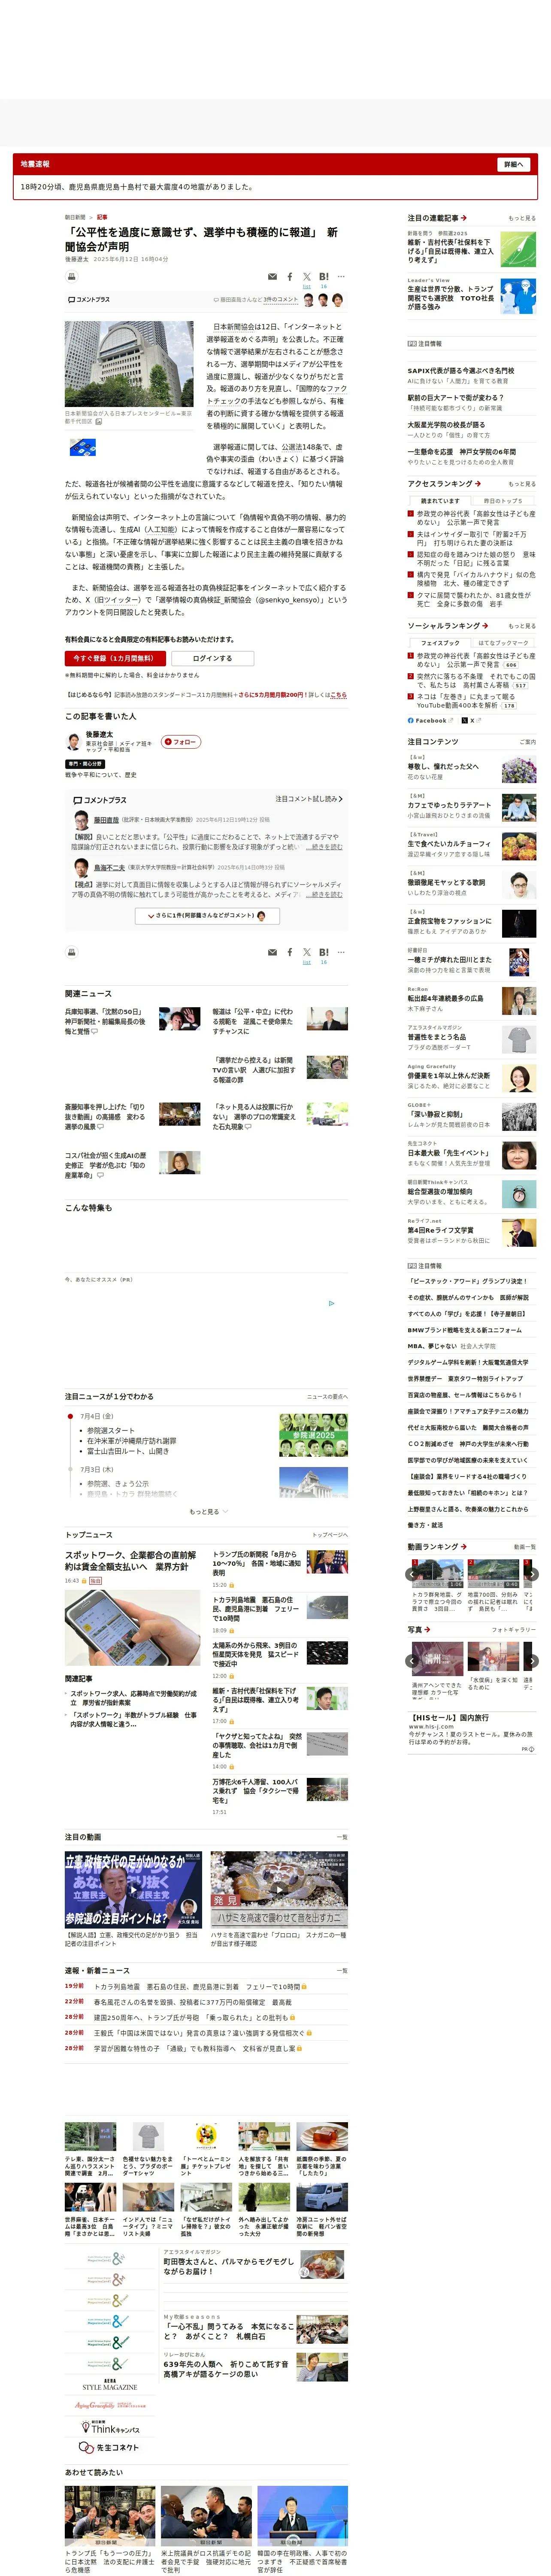This screenshot has width=551, height=2576.
Task: Click the Japan Press Center building photo
Action: click(129, 364)
